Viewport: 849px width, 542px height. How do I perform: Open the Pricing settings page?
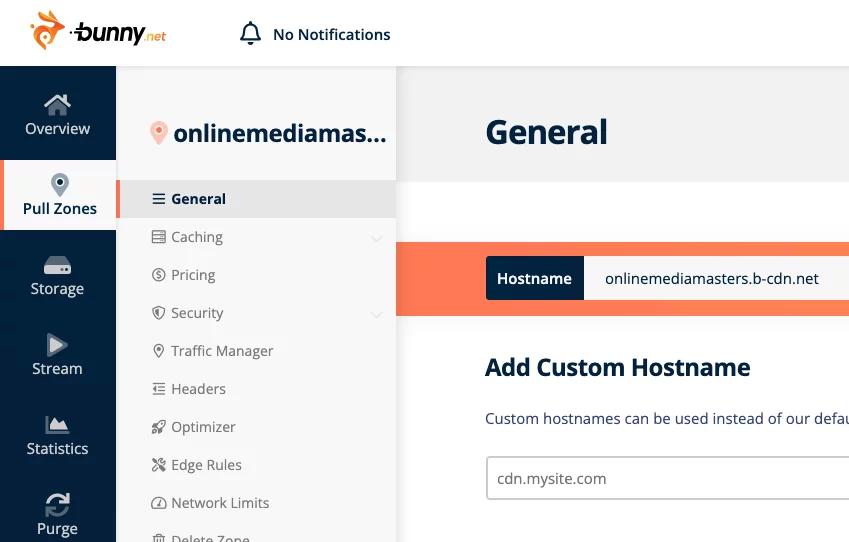(193, 275)
